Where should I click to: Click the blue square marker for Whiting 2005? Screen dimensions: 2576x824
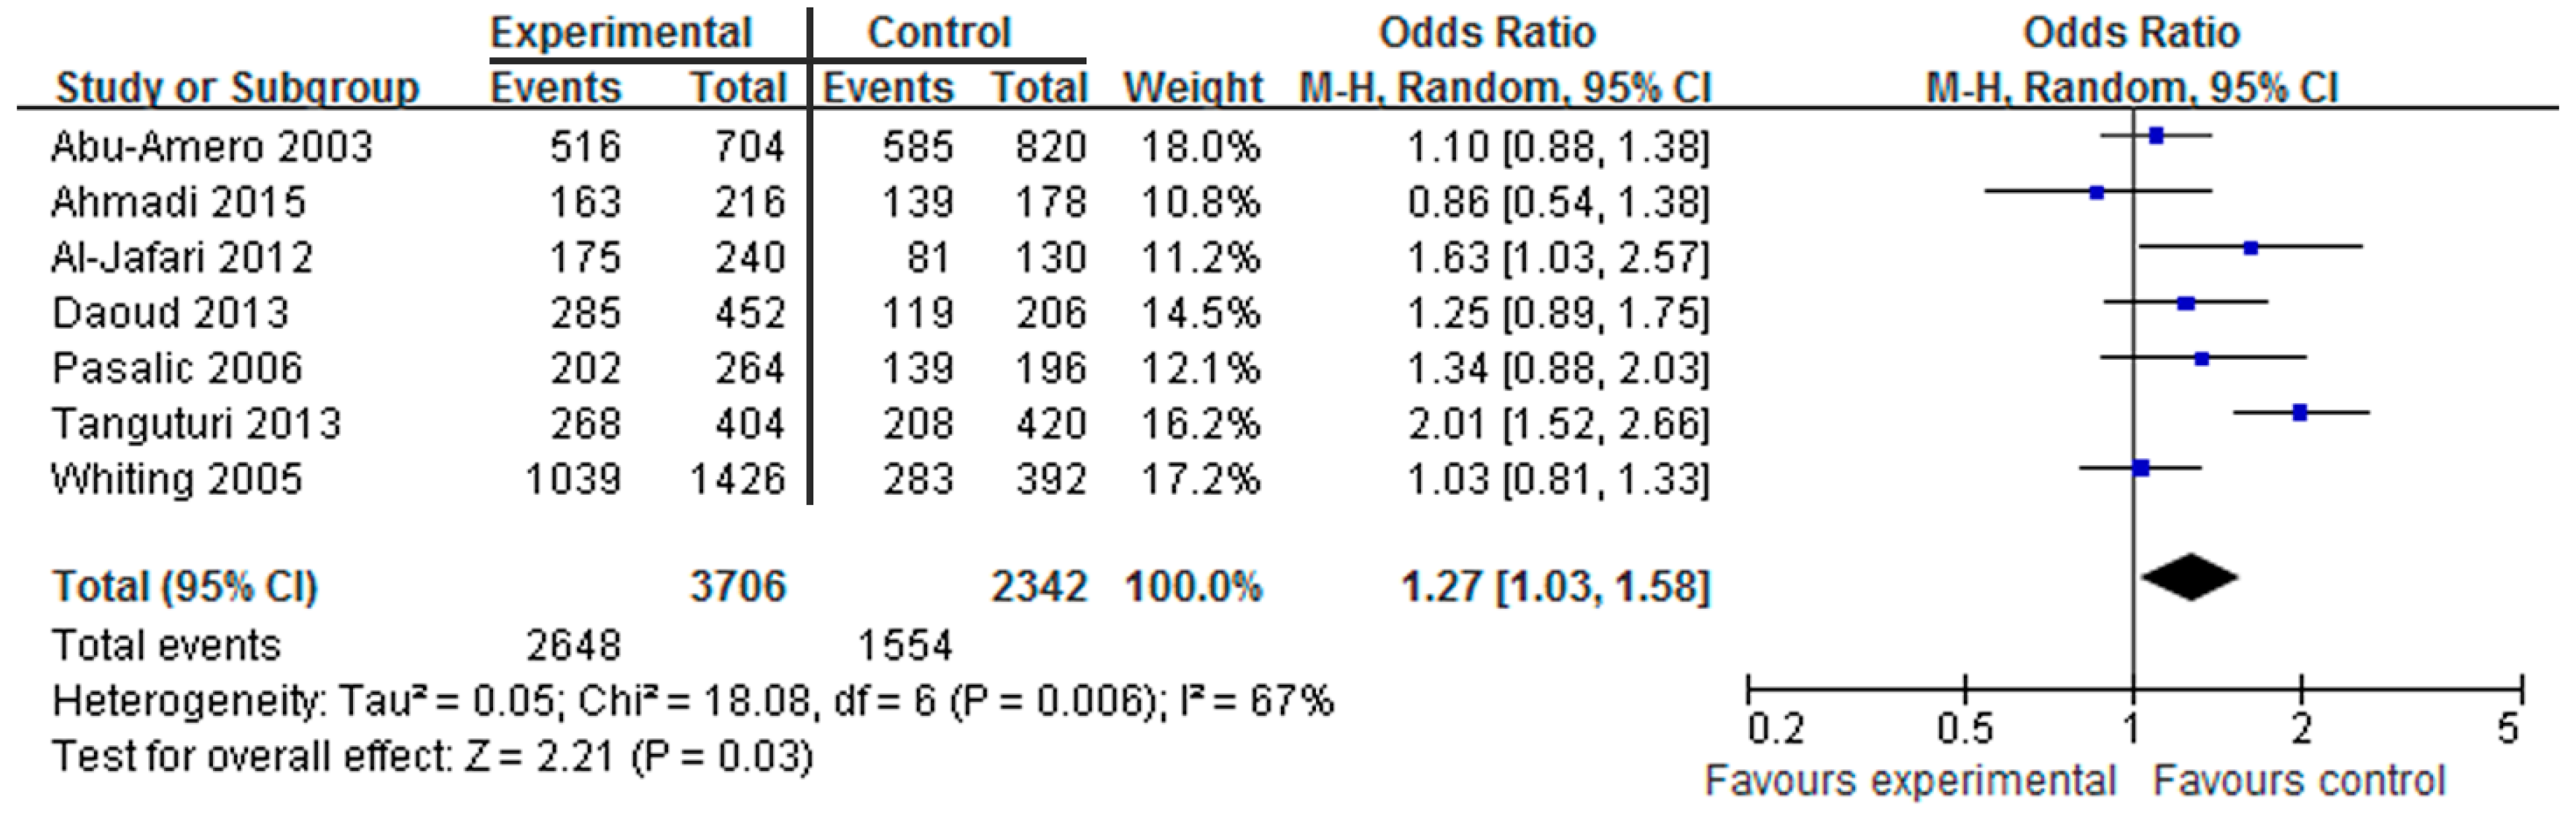(x=2140, y=467)
